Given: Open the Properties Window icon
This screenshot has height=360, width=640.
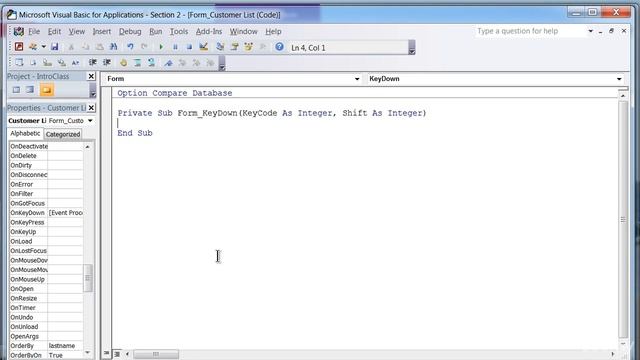Looking at the screenshot, I should [234, 47].
